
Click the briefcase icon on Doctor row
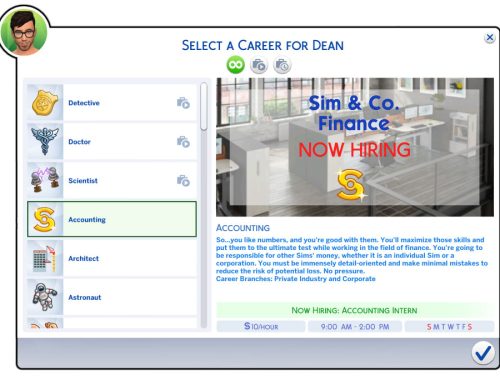(x=183, y=142)
